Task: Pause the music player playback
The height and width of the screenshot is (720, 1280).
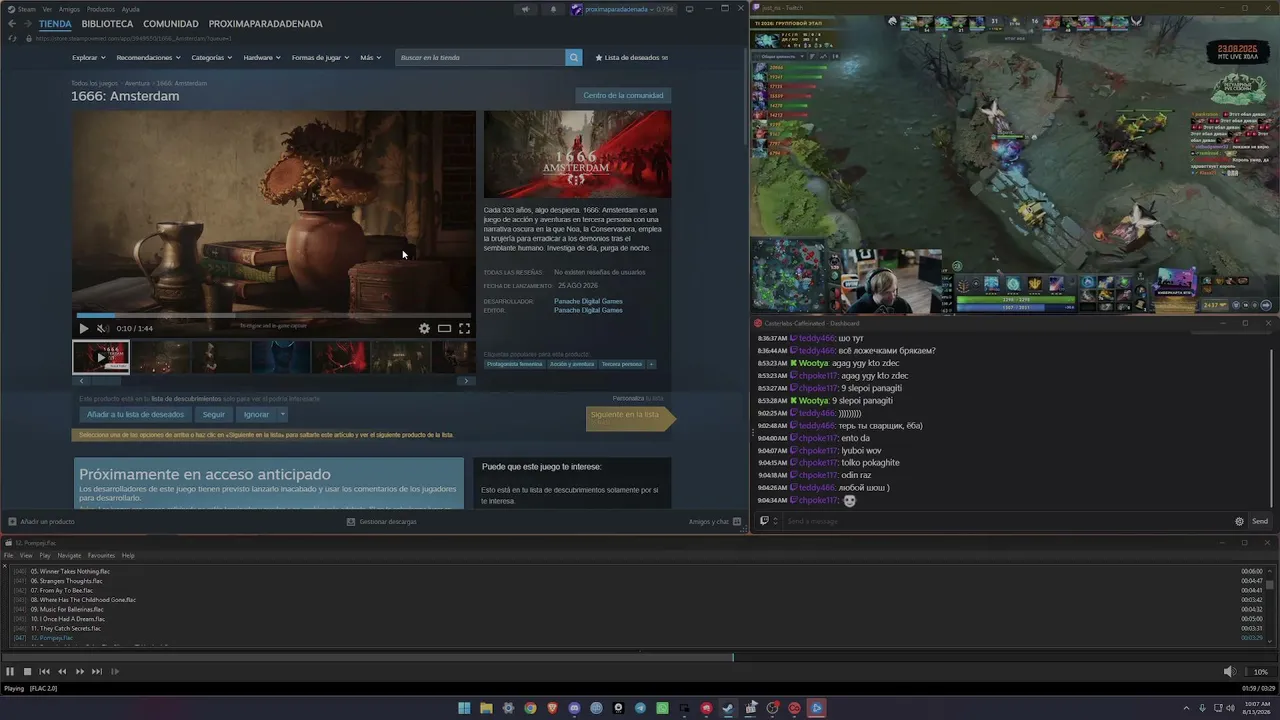Action: (10, 672)
